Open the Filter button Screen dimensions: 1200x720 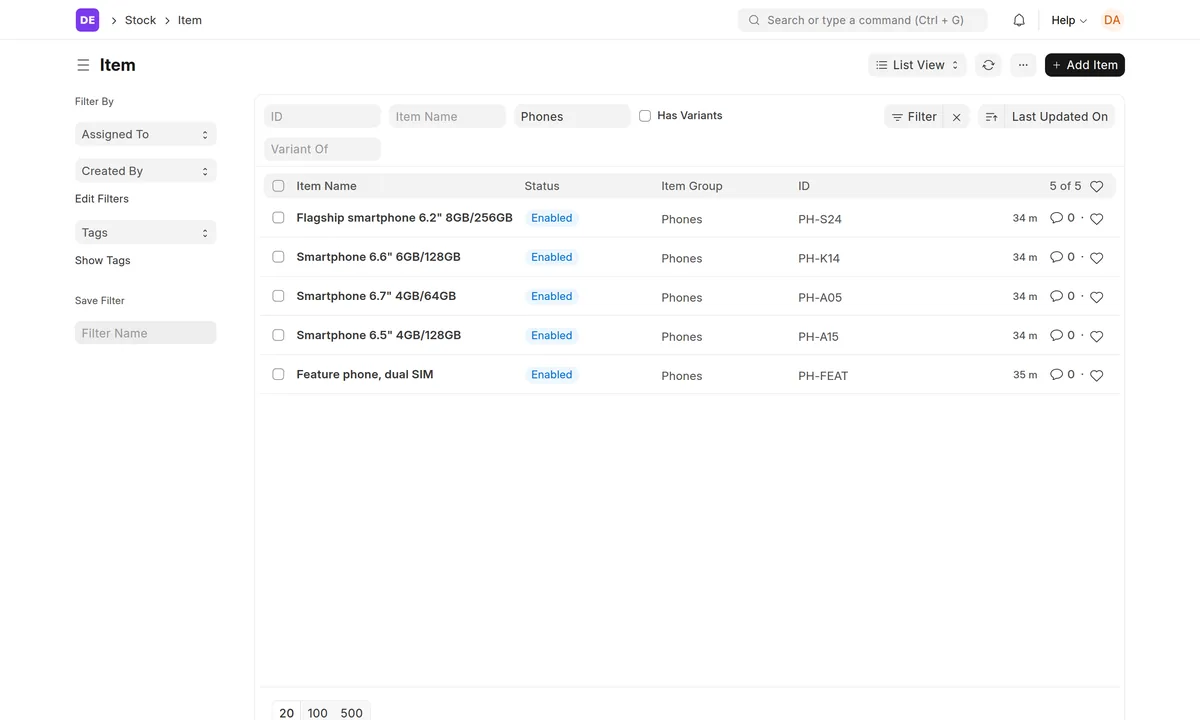pyautogui.click(x=914, y=117)
